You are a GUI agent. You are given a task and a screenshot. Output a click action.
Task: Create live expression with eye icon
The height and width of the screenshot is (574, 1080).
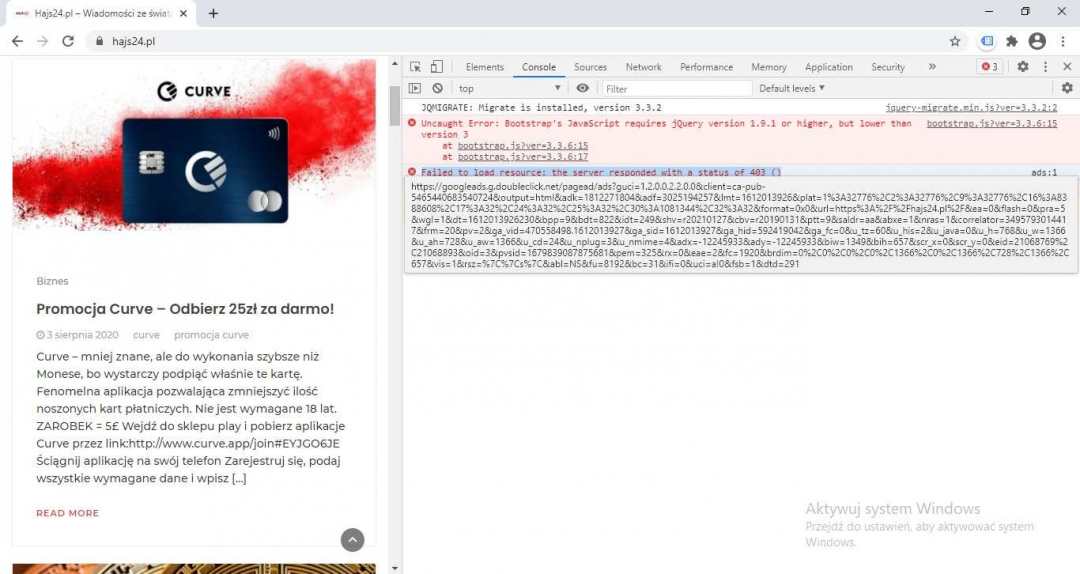[x=583, y=88]
